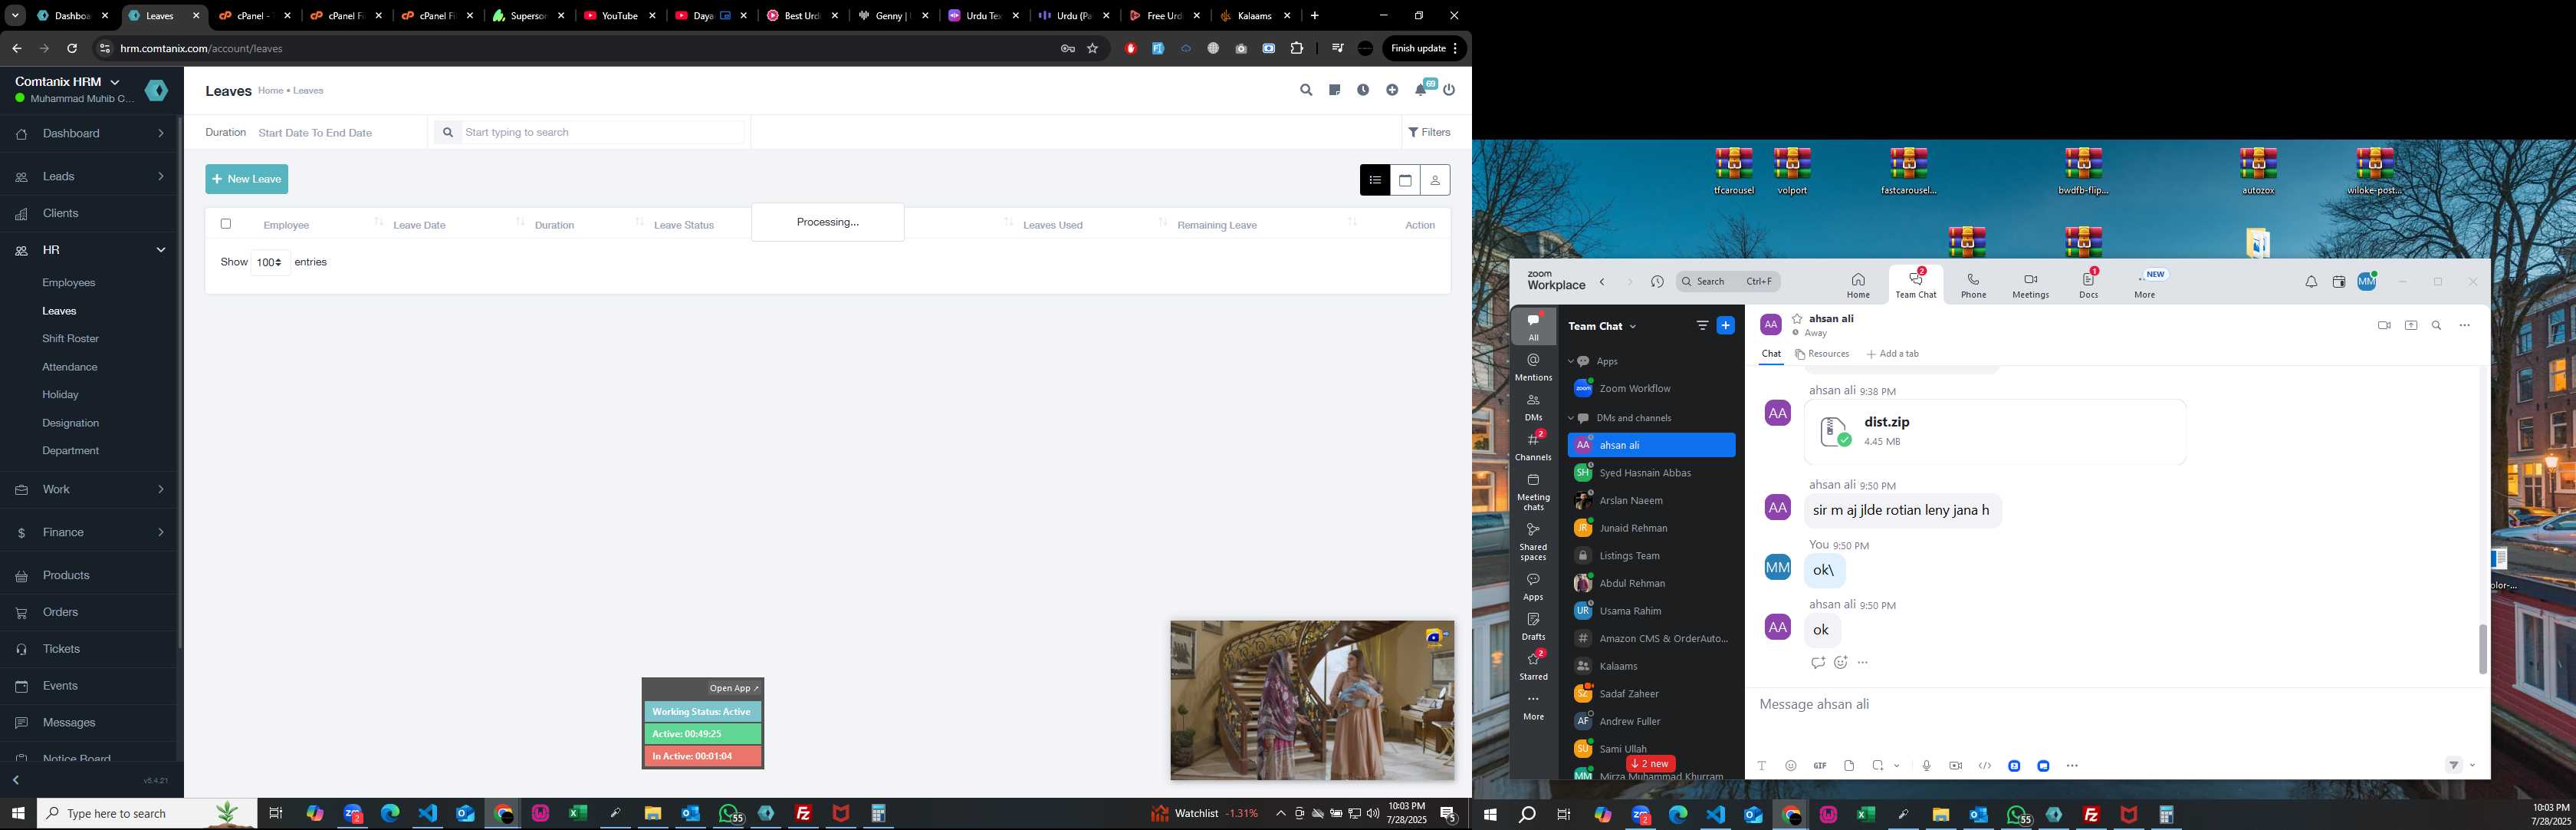Toggle the select-all checkbox in leaves table
This screenshot has height=830, width=2576.
[226, 224]
